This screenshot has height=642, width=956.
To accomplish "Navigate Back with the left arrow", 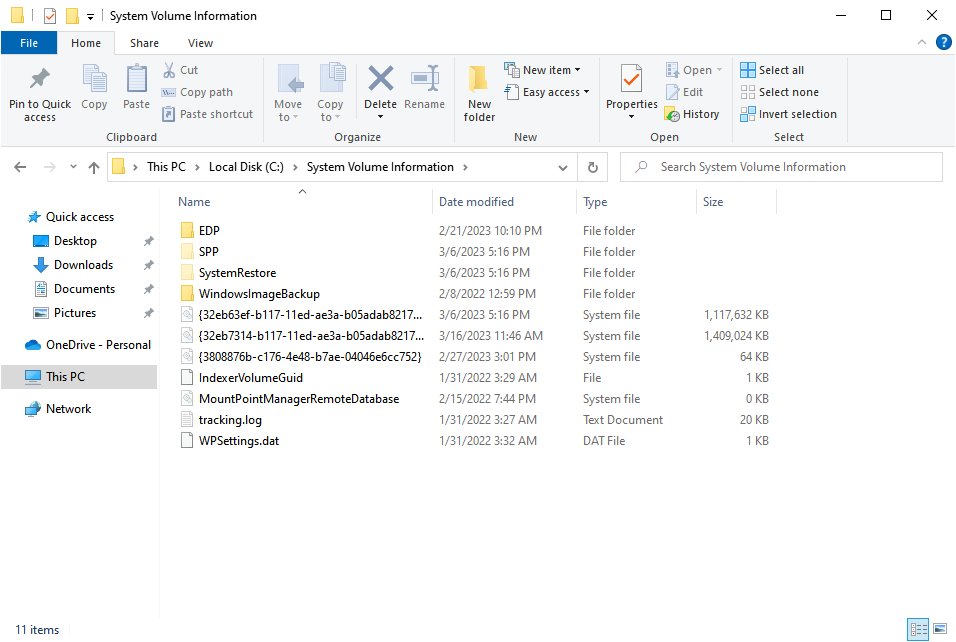I will [20, 167].
